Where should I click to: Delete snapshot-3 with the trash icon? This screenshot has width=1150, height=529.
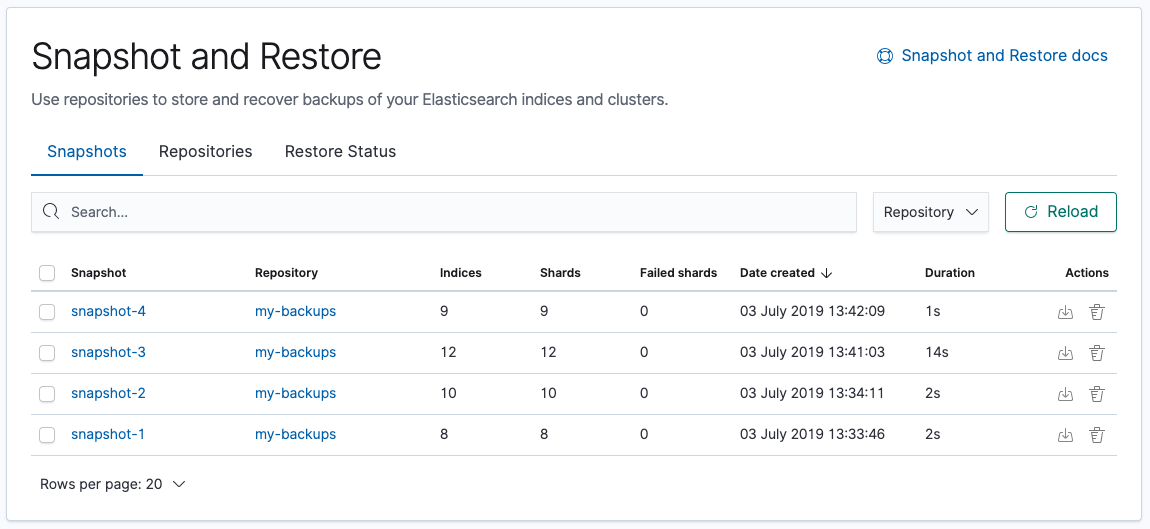point(1096,353)
